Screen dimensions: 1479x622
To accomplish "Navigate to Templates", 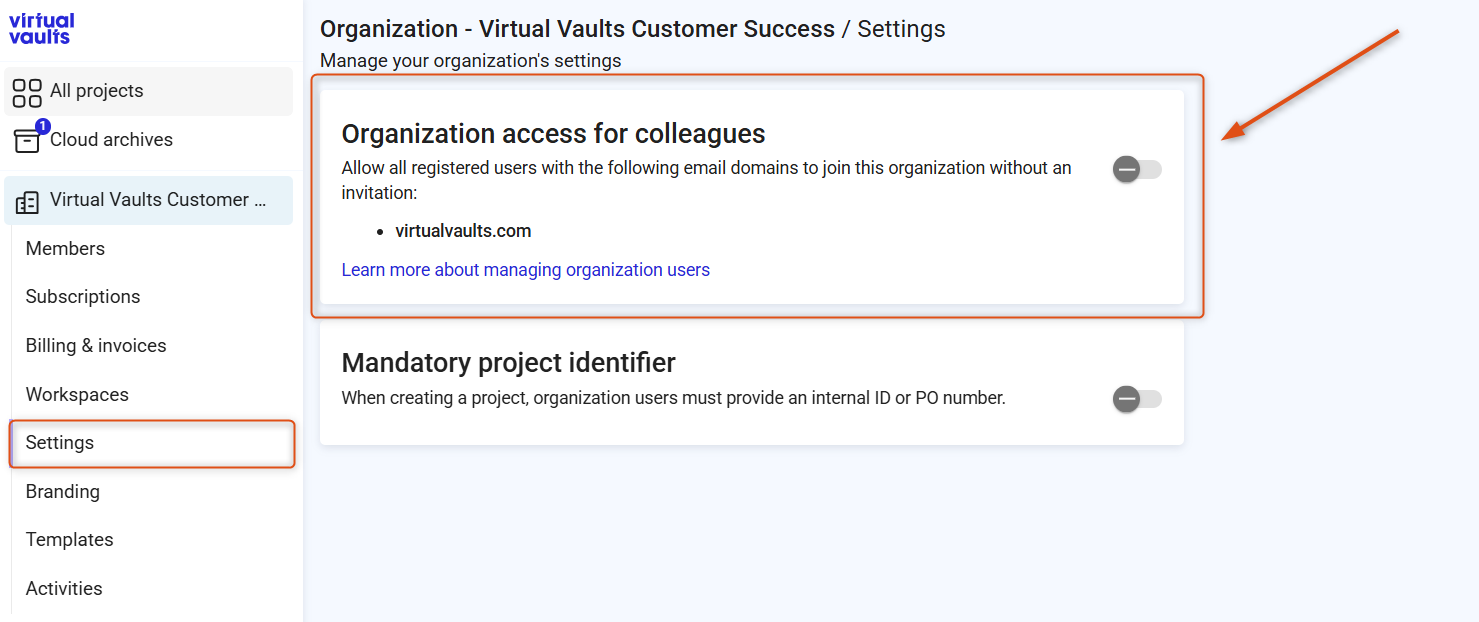I will pos(70,539).
